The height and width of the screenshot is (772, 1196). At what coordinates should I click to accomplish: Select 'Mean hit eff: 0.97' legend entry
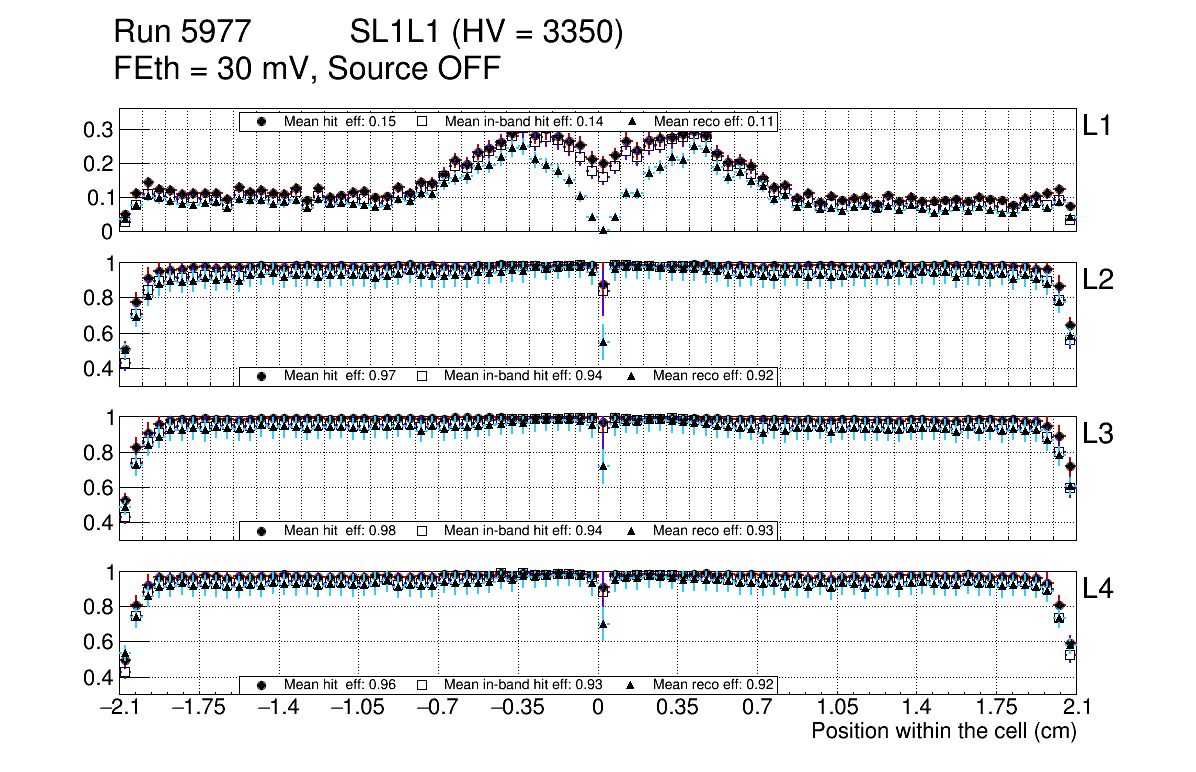[340, 377]
